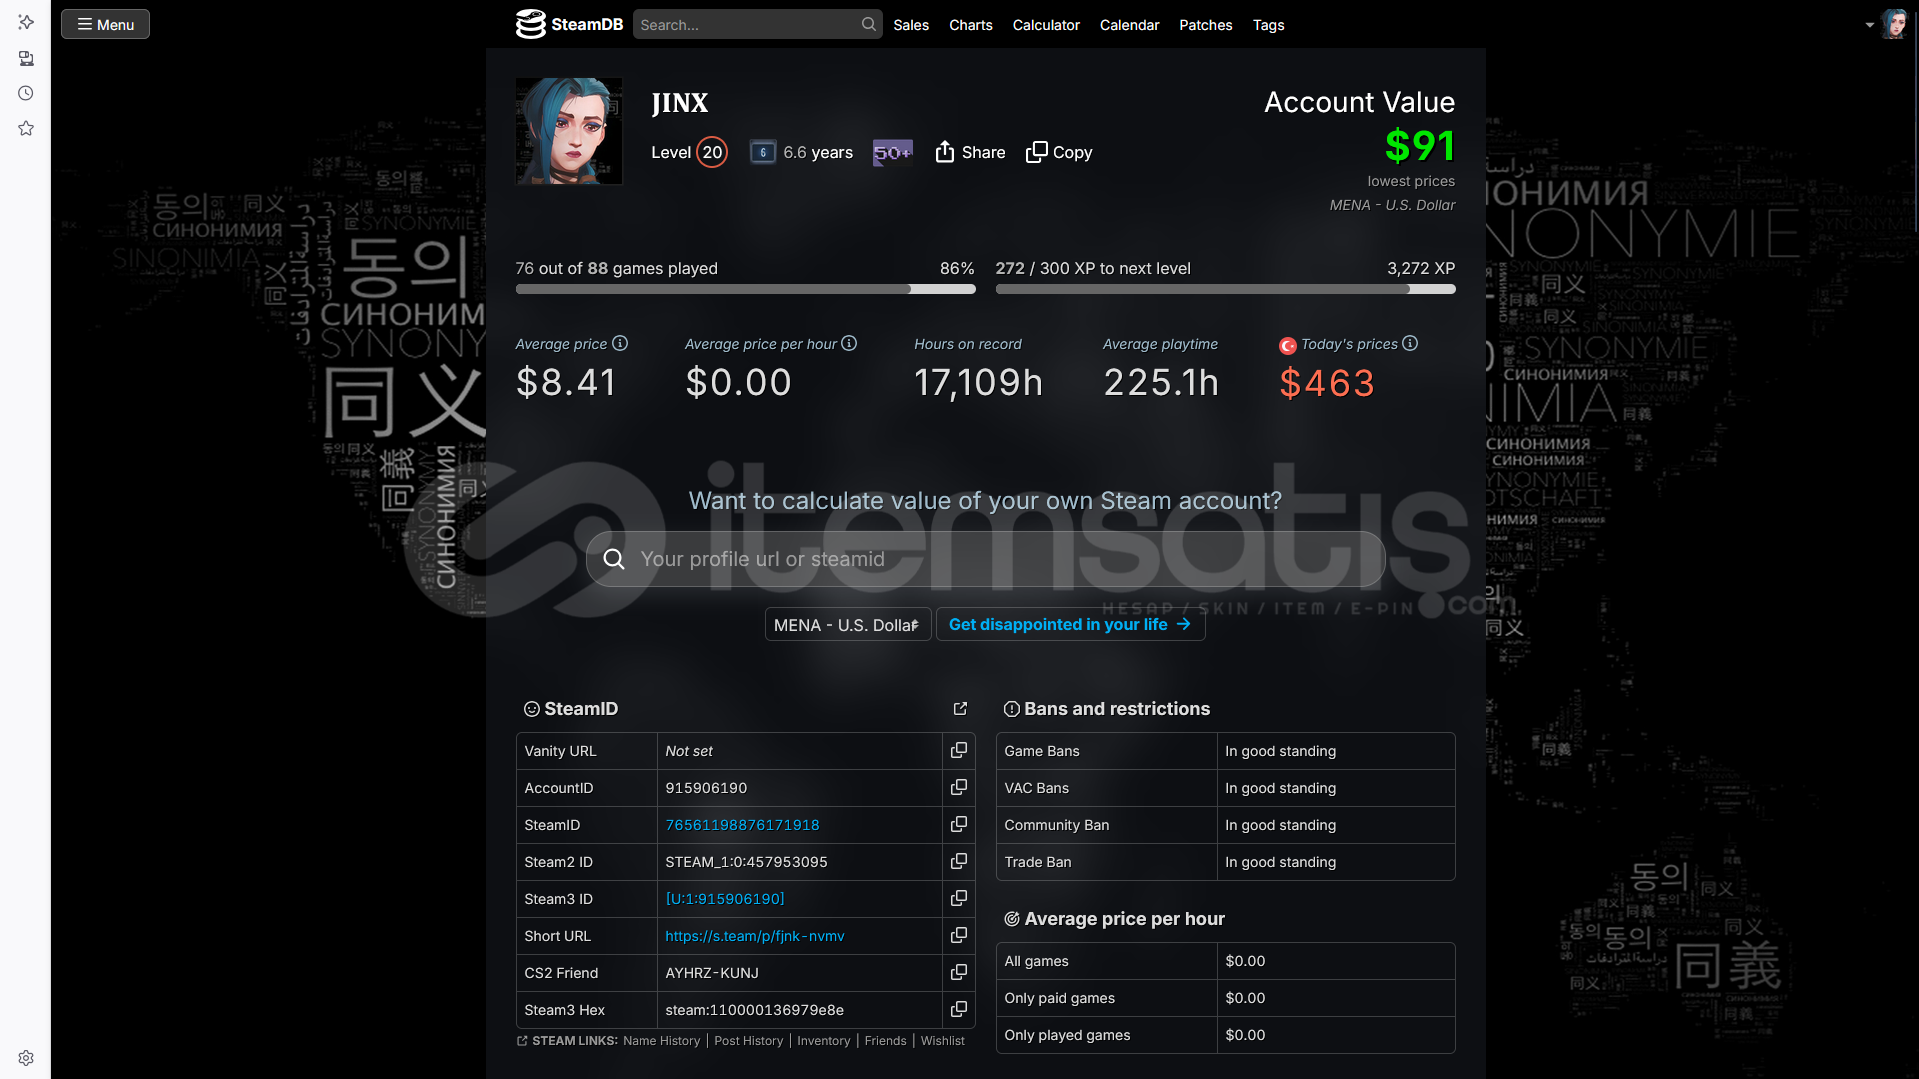
Task: Click Average price per hour info icon
Action: coord(849,343)
